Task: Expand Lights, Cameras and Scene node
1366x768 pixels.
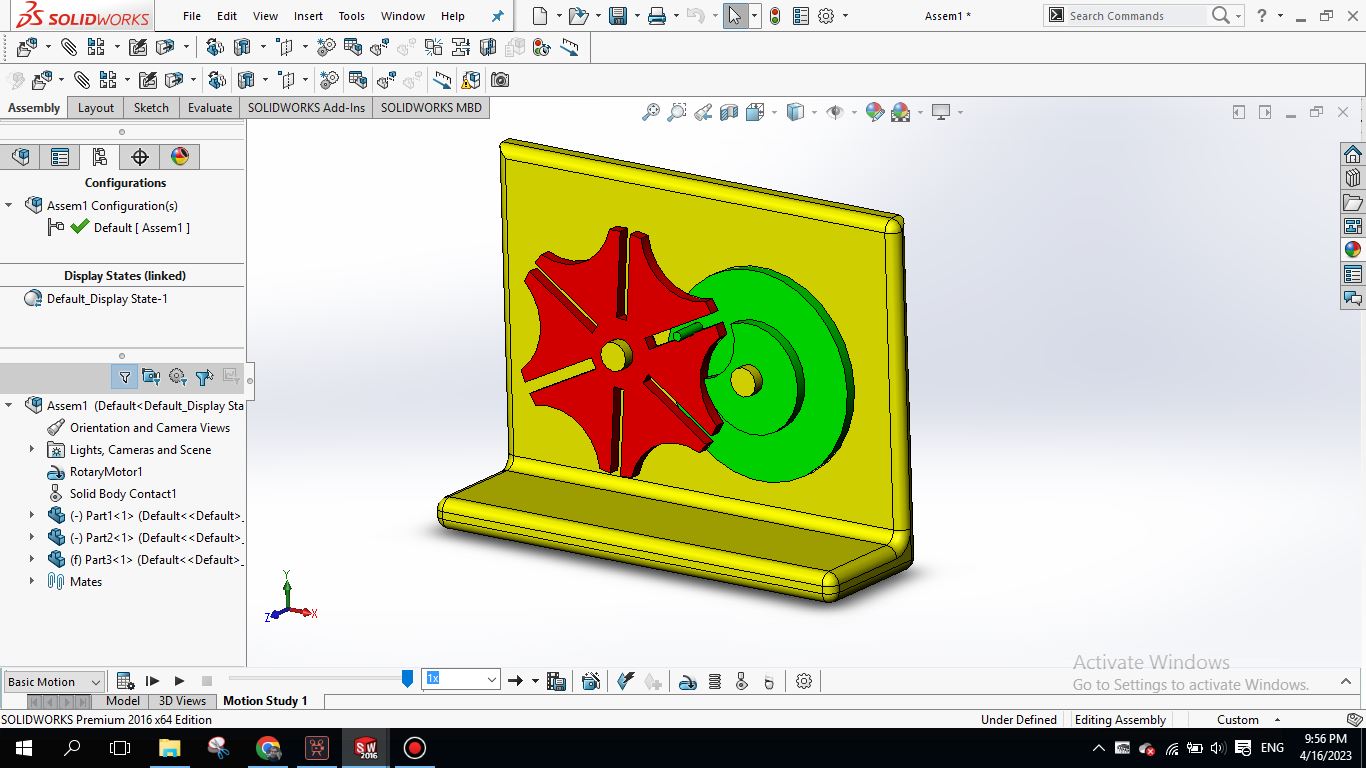Action: point(32,450)
